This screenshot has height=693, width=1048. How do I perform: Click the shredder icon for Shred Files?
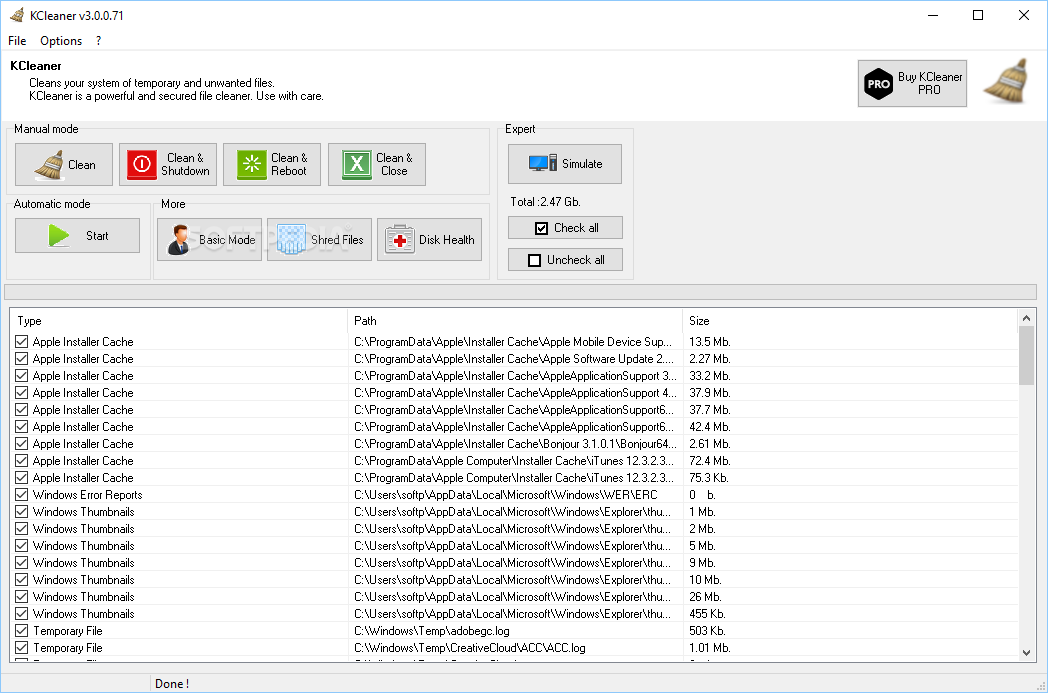point(291,239)
